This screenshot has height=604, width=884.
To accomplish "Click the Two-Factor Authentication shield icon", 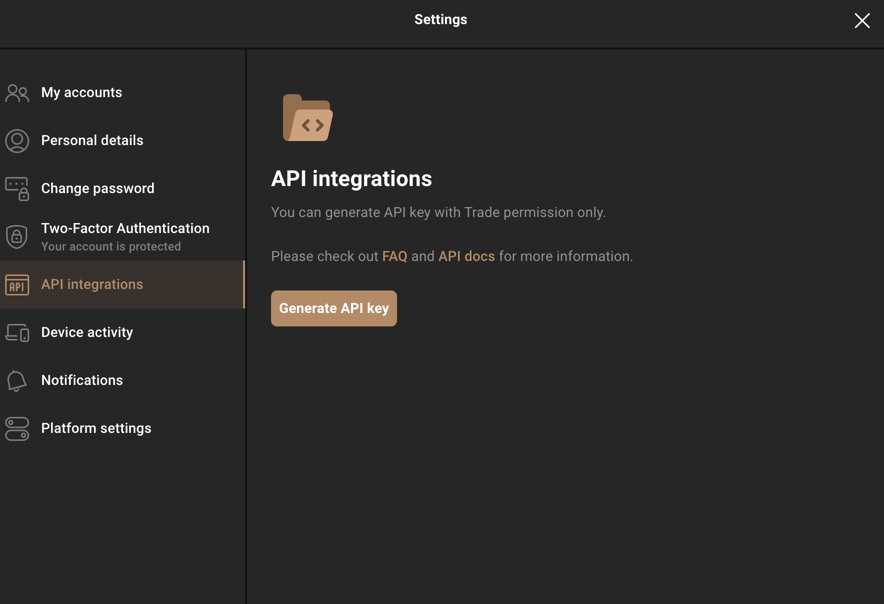I will click(17, 237).
